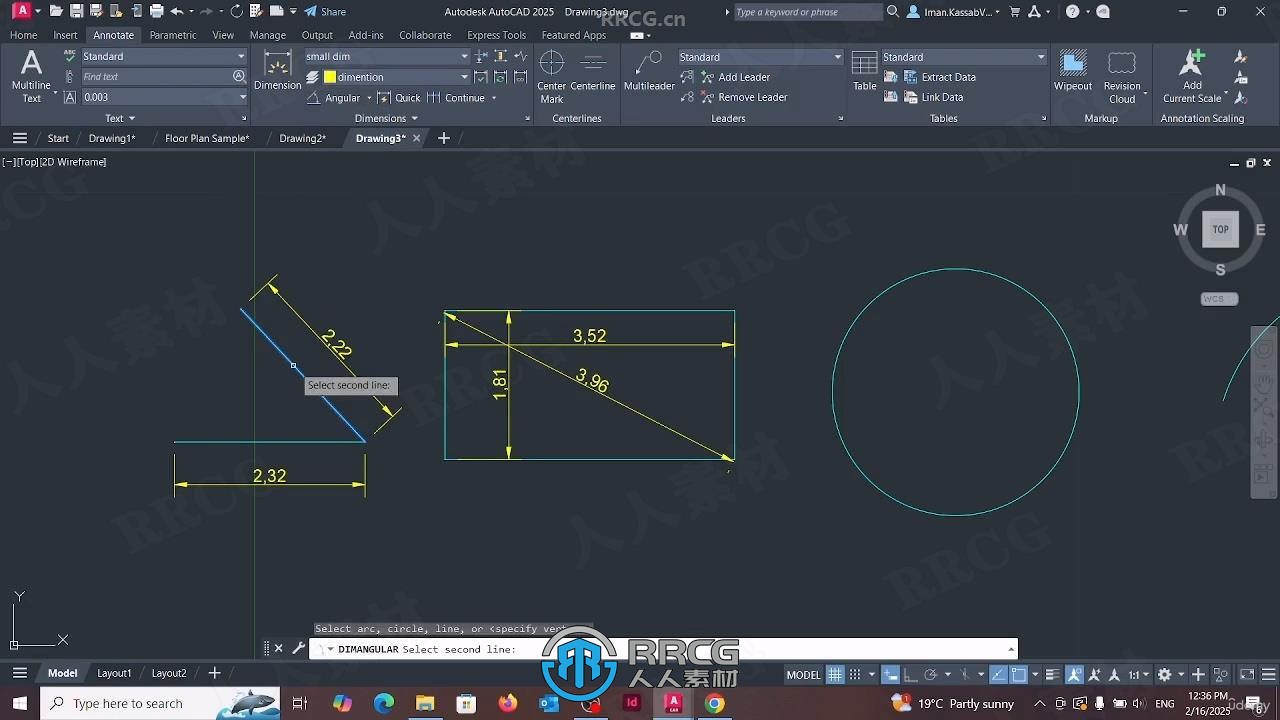Toggle dynamic input in status bar

pyautogui.click(x=891, y=674)
